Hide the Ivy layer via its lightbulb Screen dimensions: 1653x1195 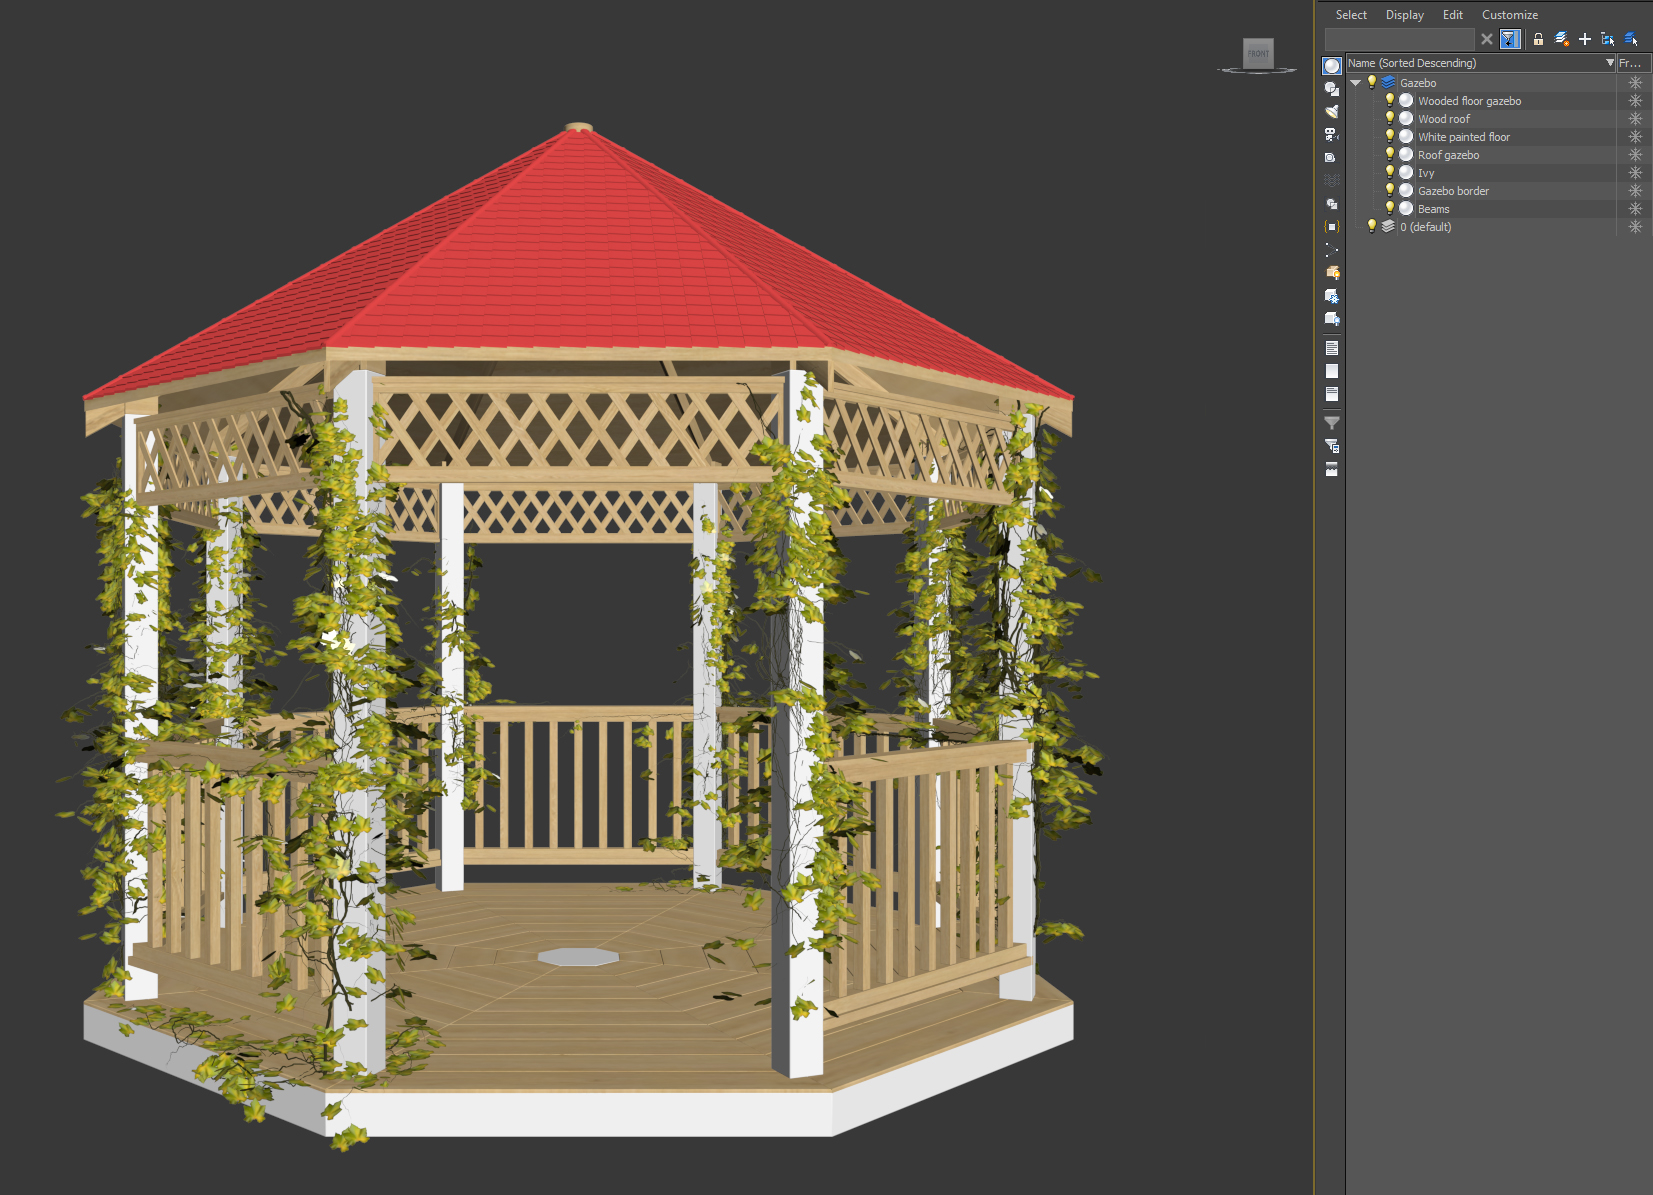[1390, 172]
